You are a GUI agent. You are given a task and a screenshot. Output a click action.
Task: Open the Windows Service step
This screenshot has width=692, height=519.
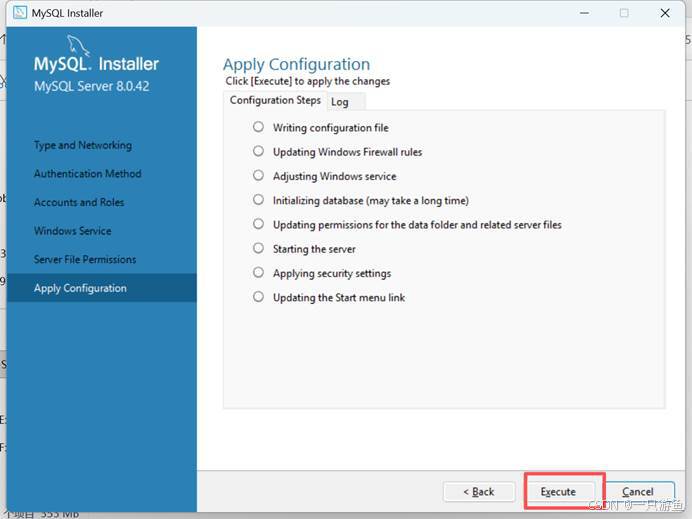pyautogui.click(x=72, y=231)
